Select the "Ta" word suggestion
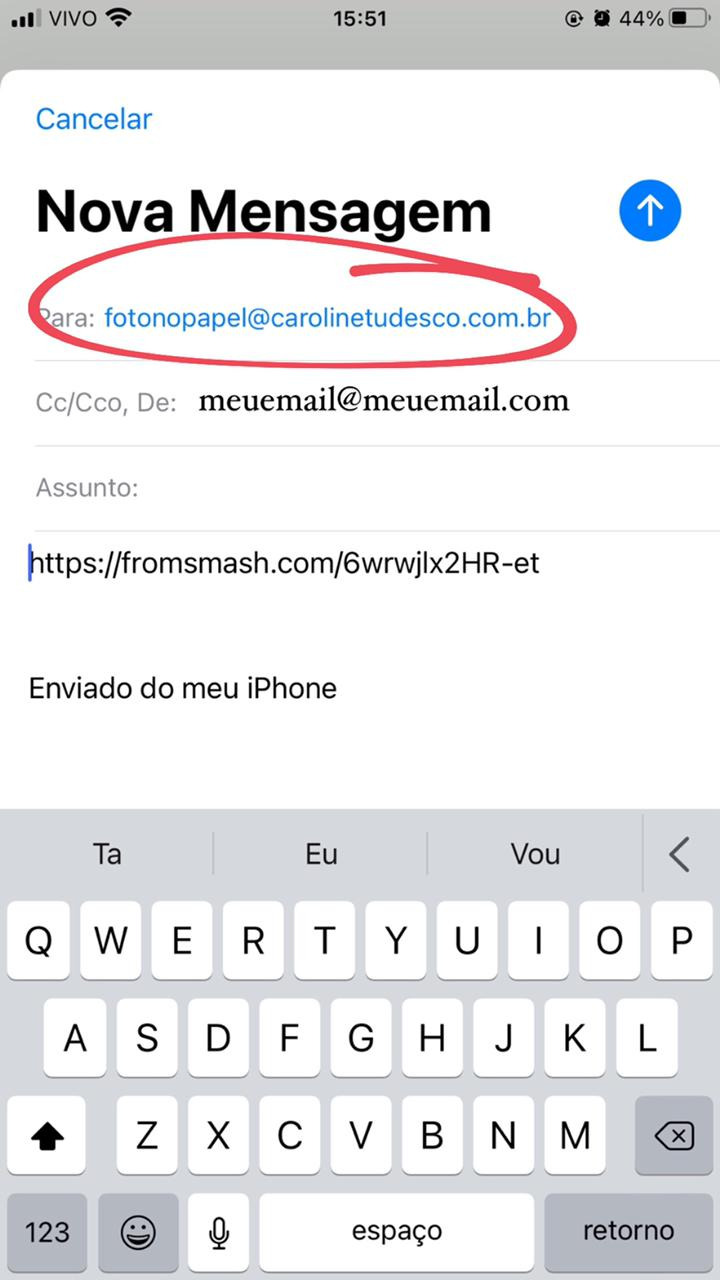Screen dimensions: 720x1280 click(x=107, y=855)
